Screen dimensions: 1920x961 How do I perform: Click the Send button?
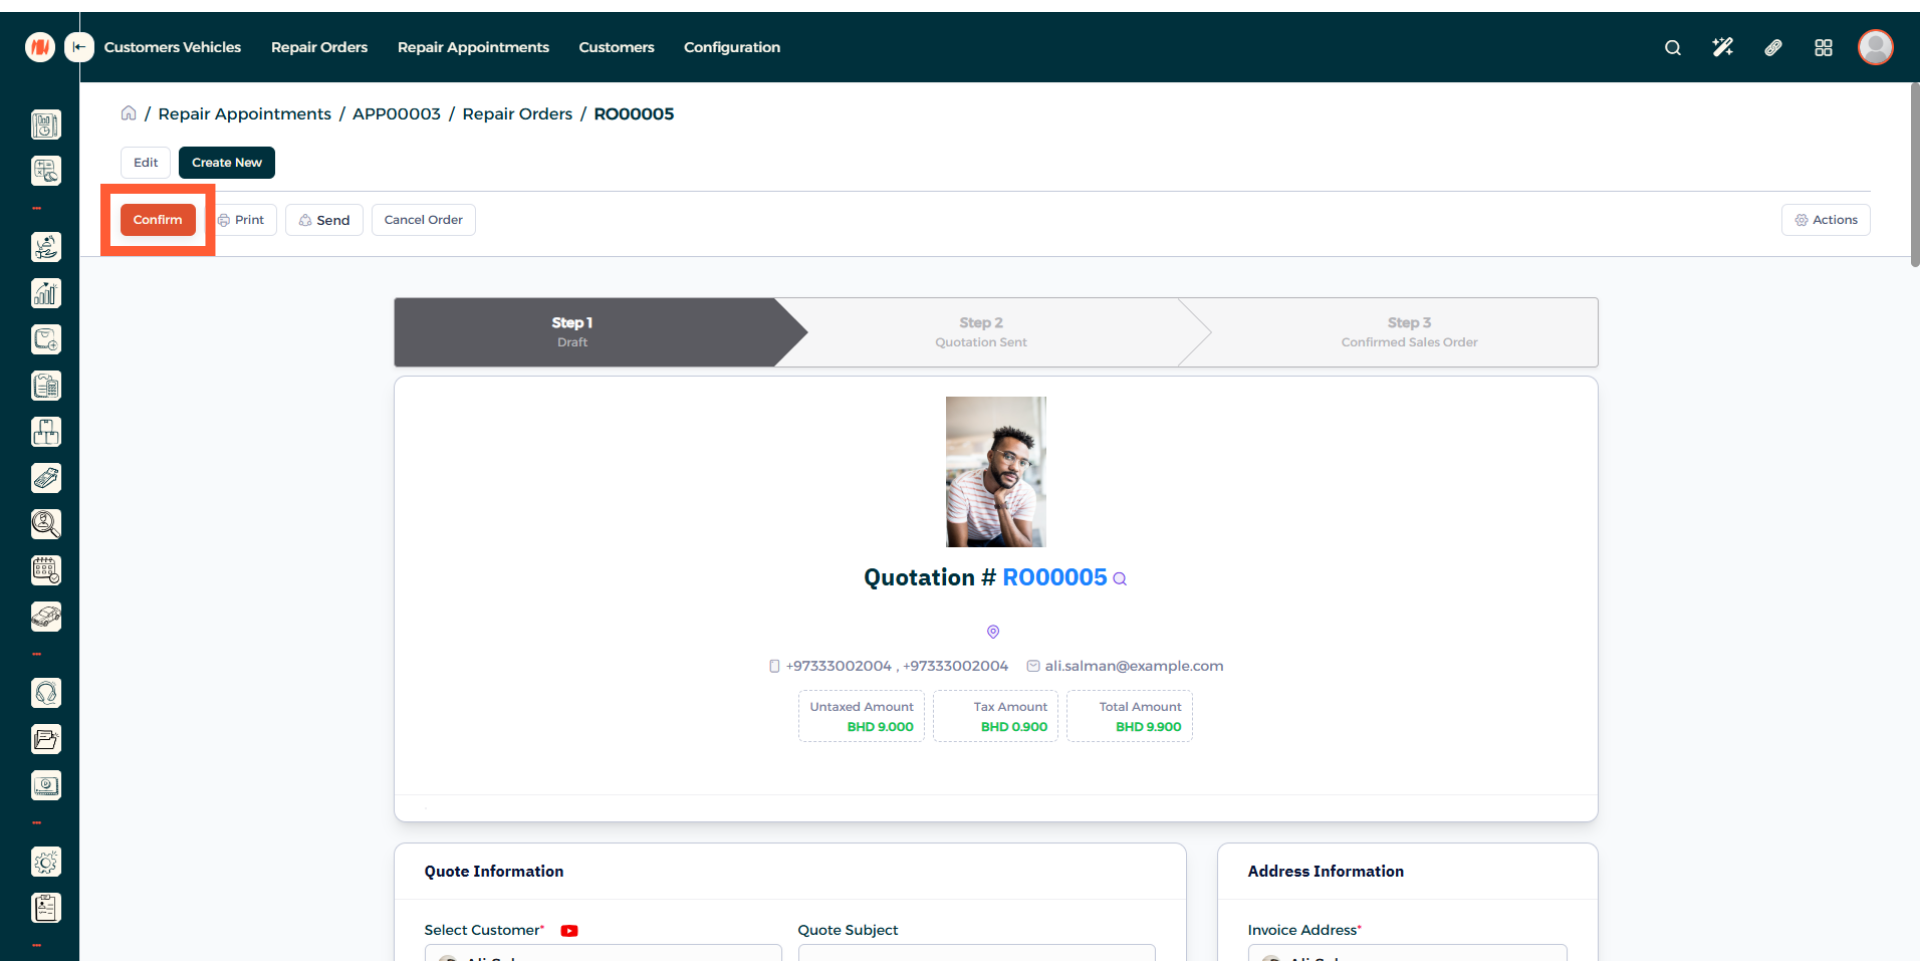pos(324,220)
